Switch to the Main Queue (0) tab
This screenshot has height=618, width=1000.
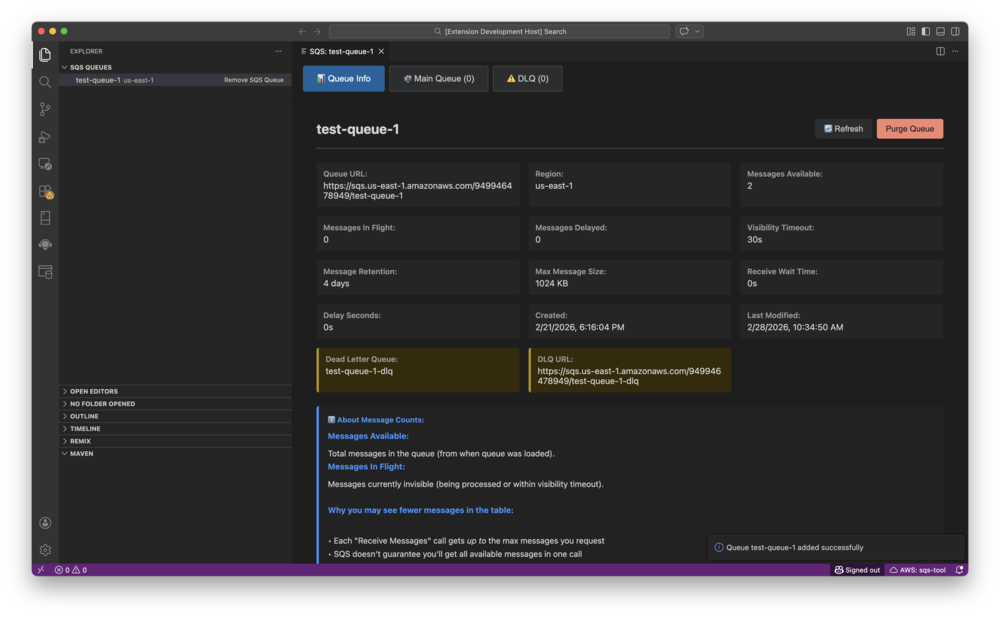tap(439, 78)
